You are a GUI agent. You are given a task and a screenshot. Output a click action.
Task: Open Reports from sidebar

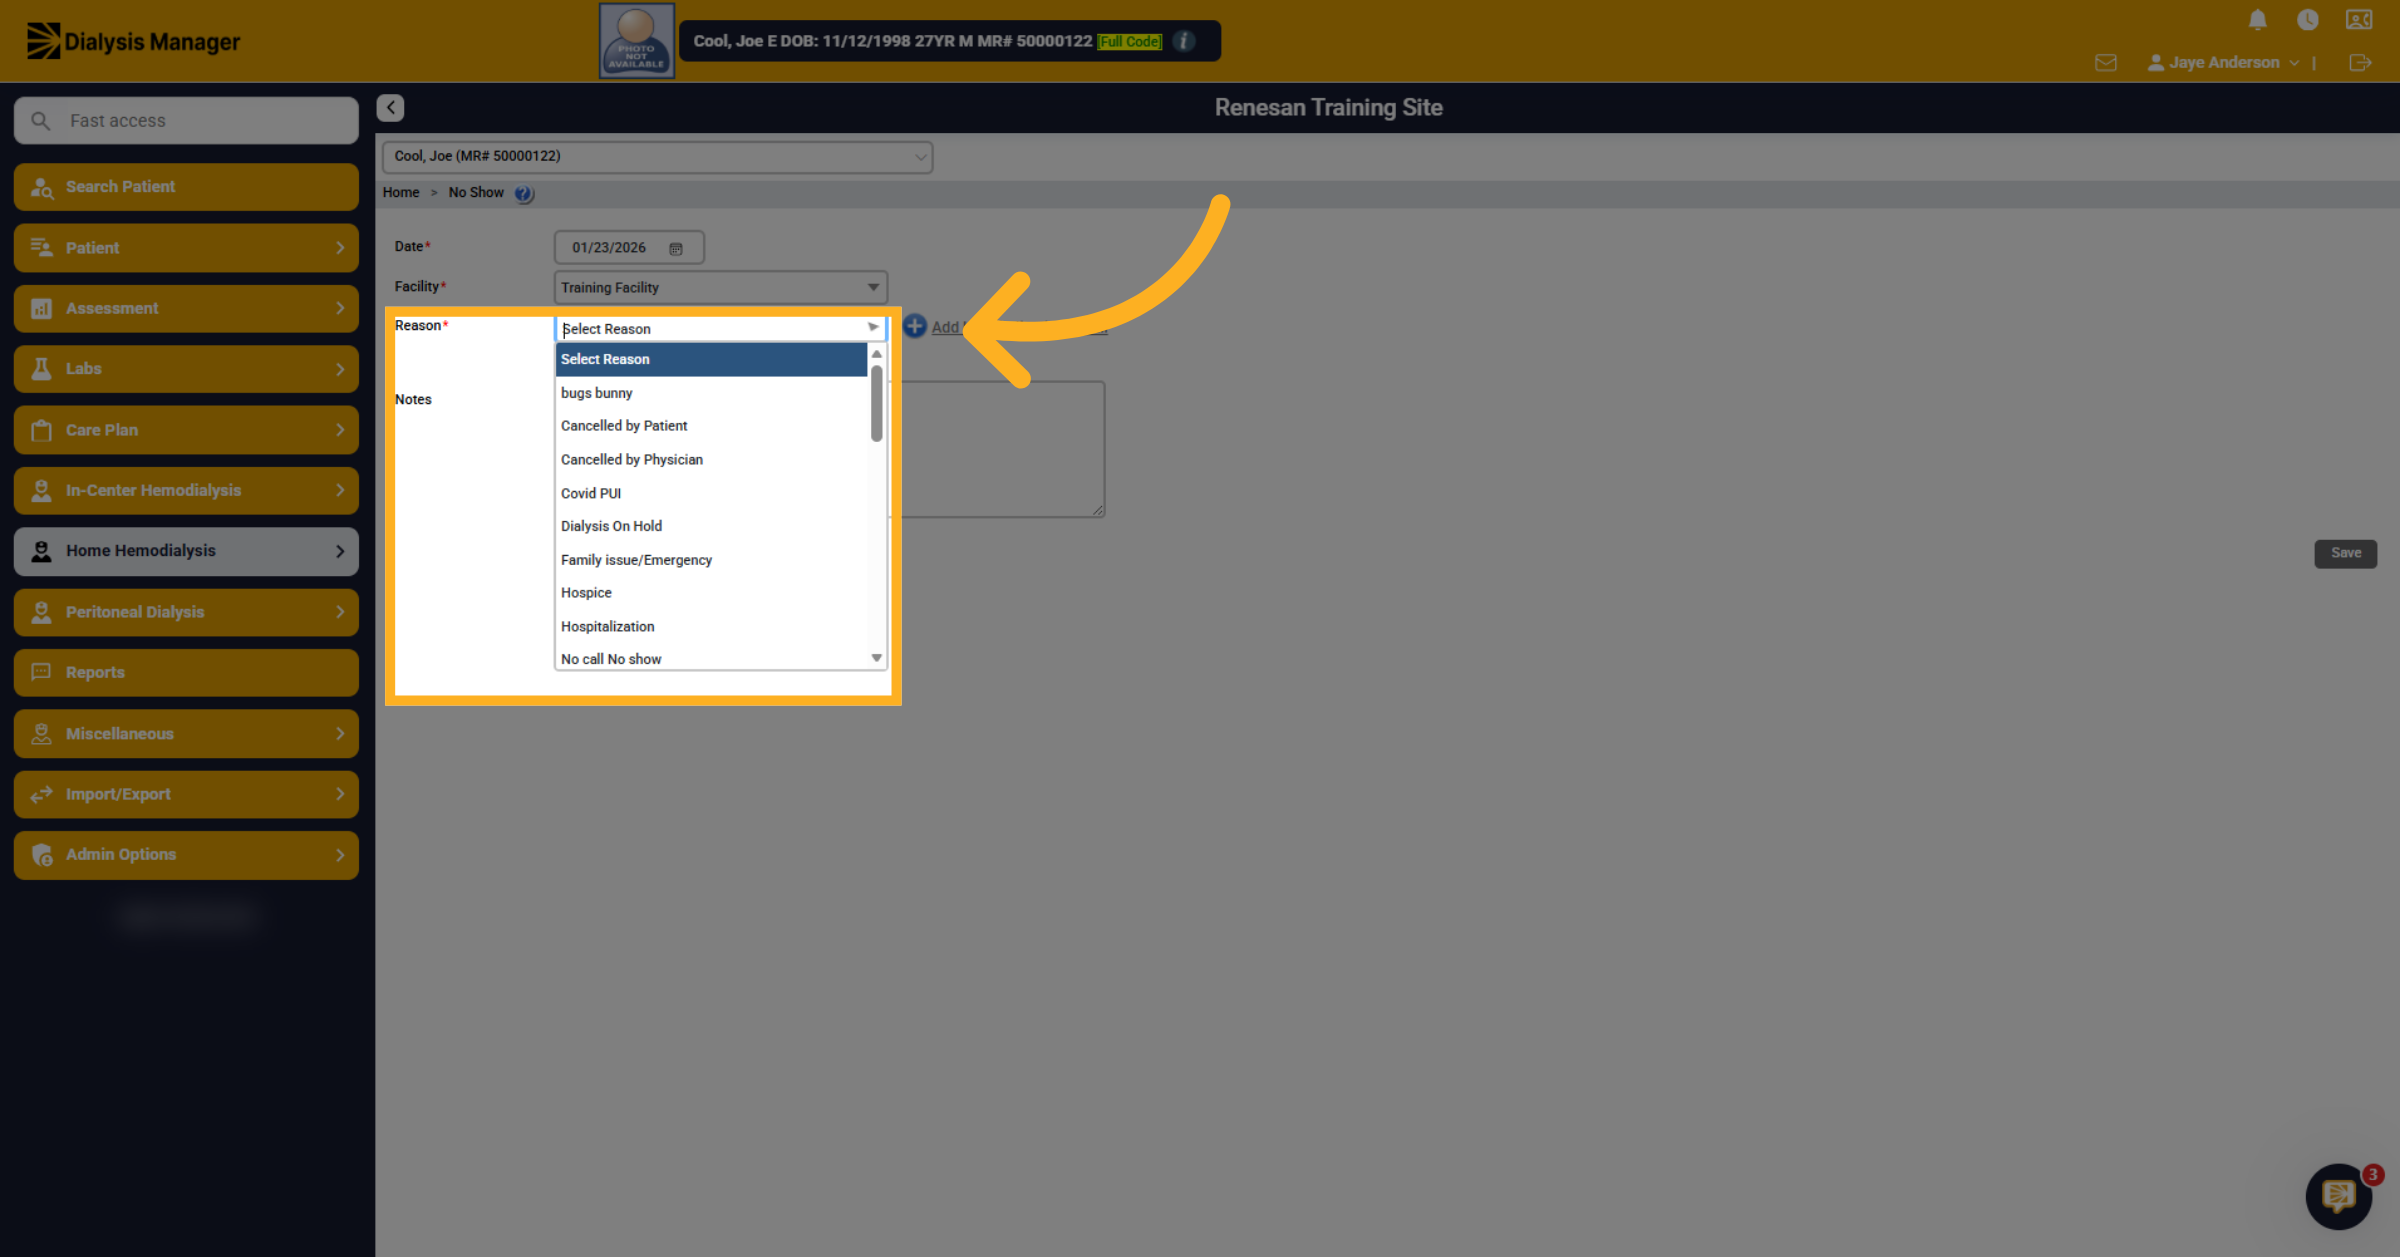click(186, 672)
